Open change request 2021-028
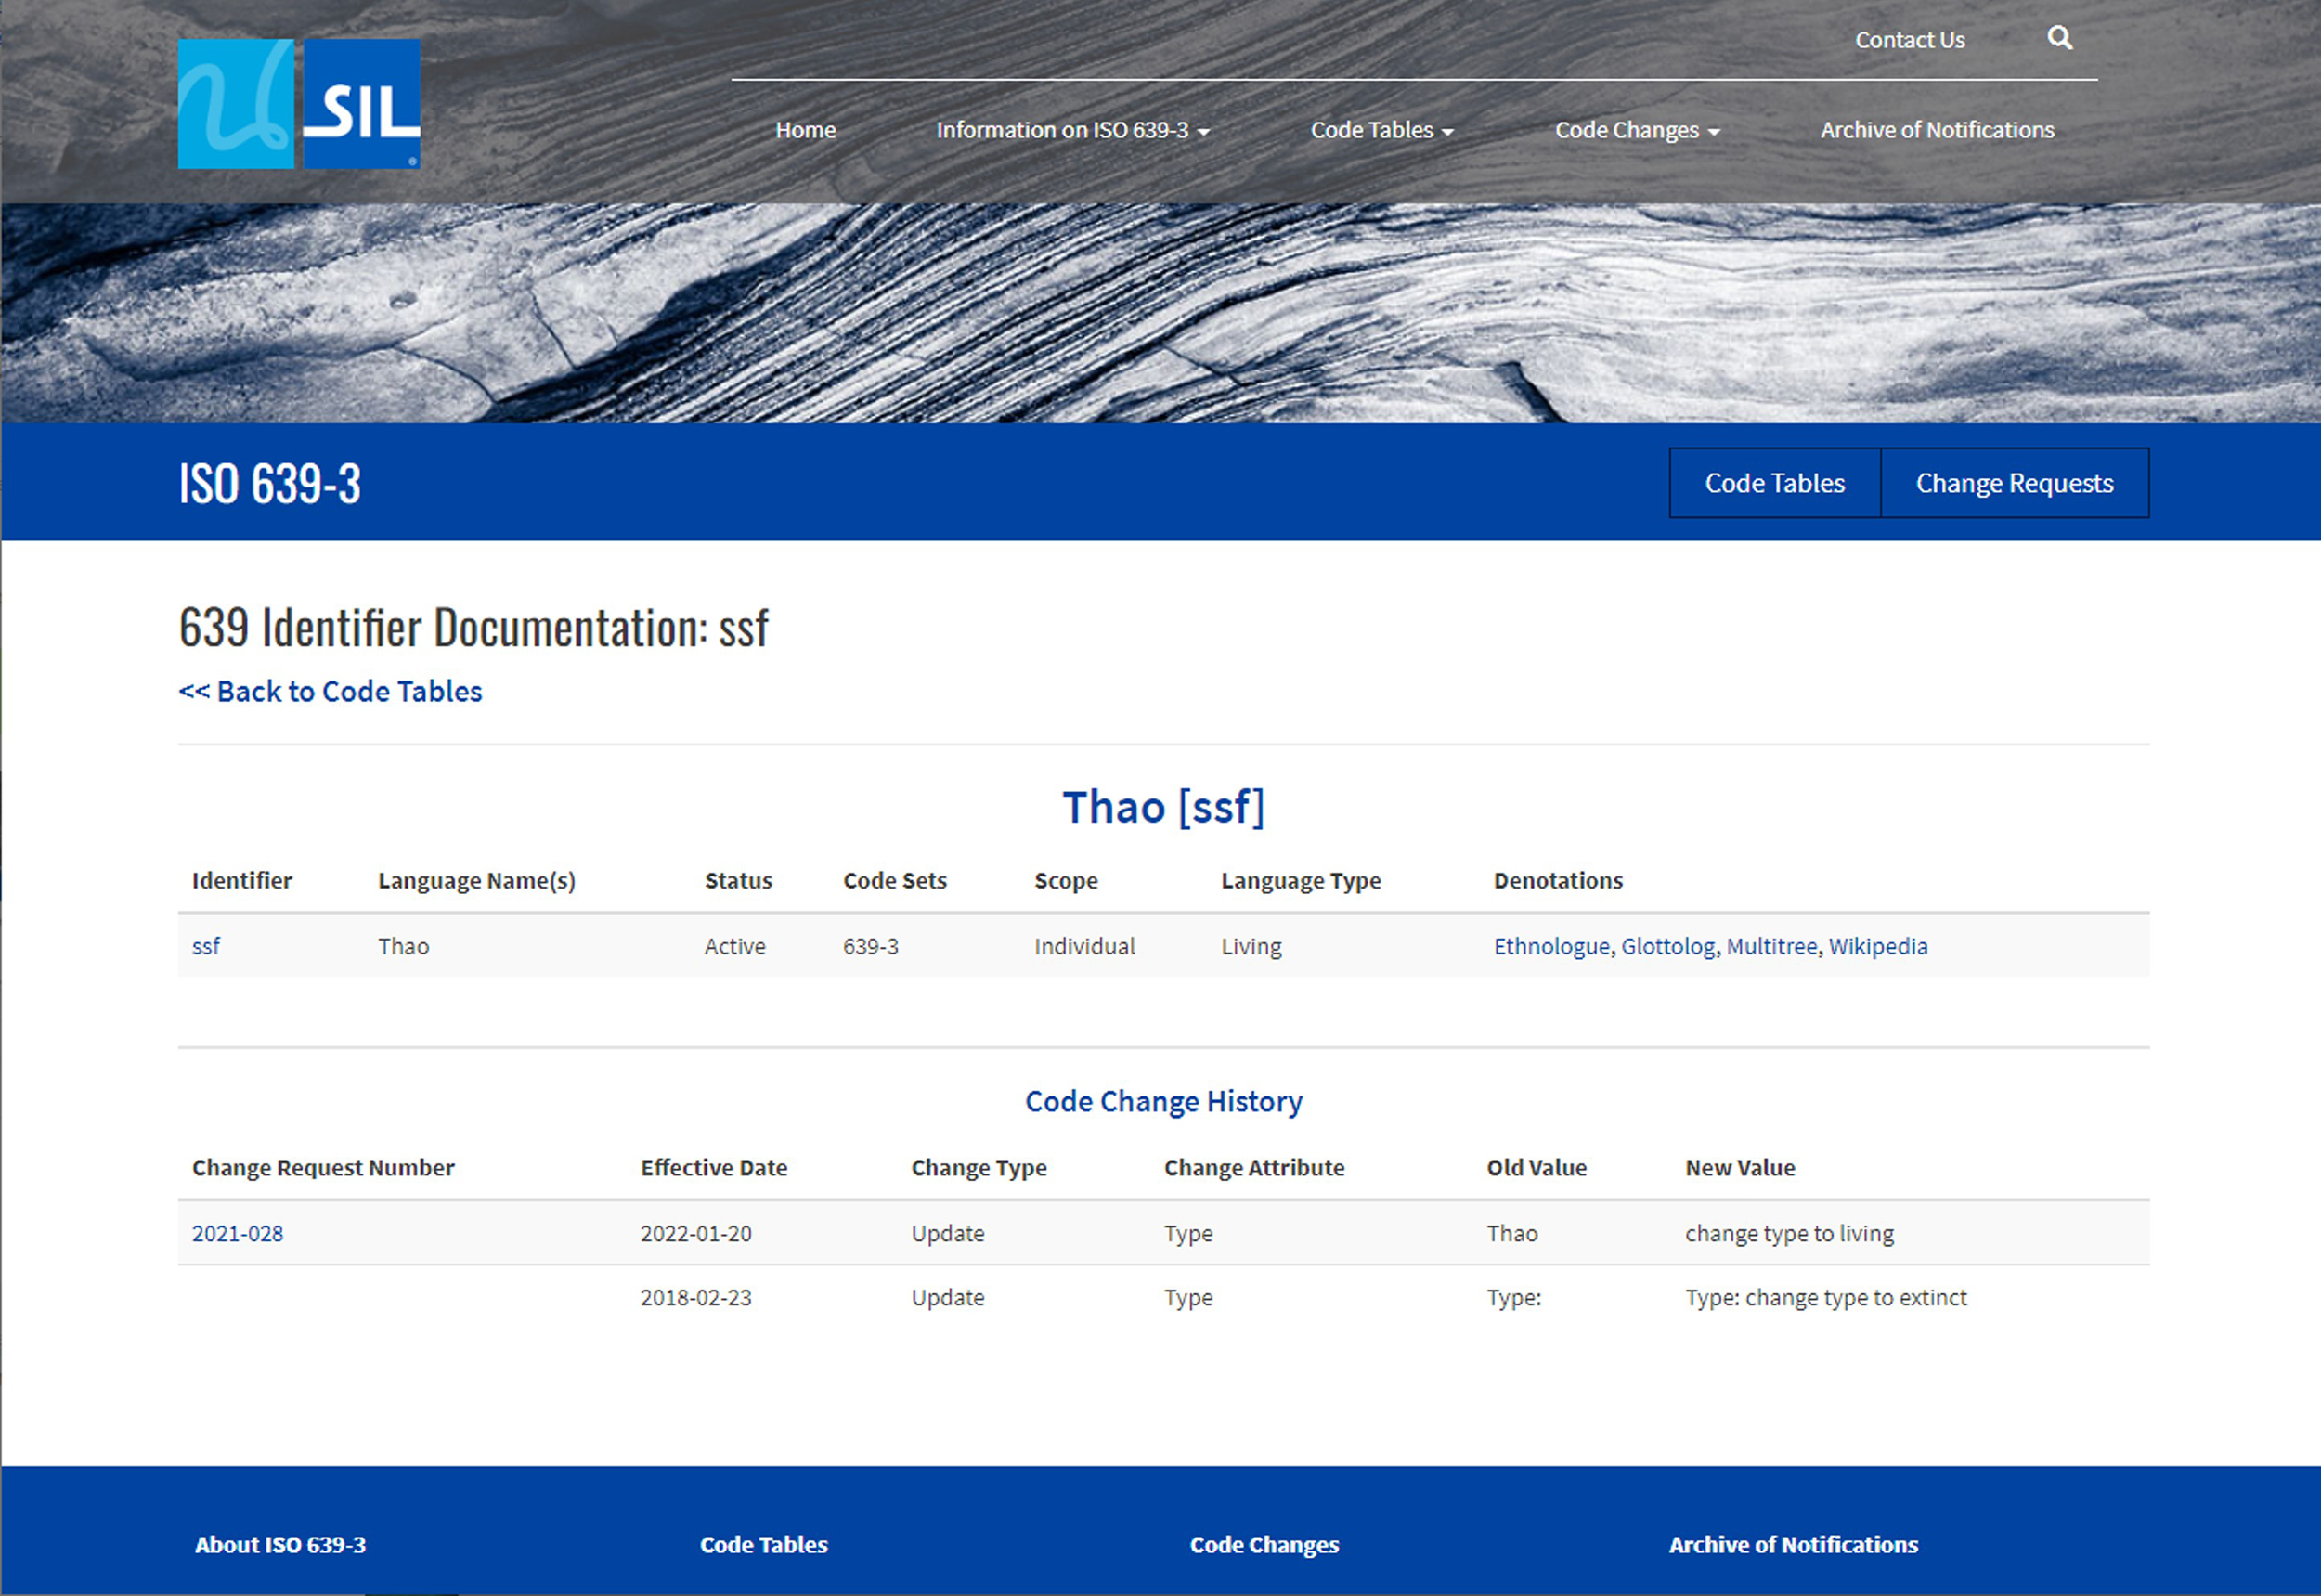The image size is (2321, 1596). tap(238, 1234)
